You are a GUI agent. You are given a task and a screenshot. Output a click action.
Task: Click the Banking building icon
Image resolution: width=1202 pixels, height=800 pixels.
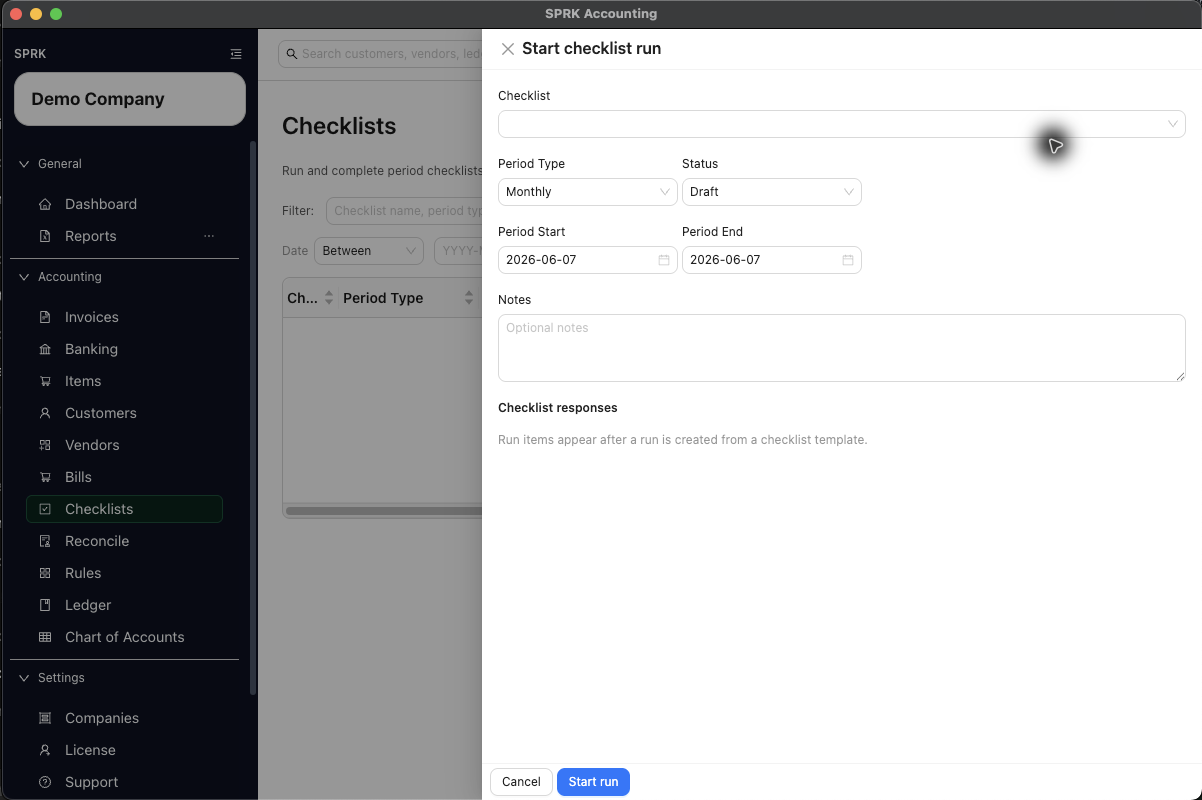(x=45, y=349)
